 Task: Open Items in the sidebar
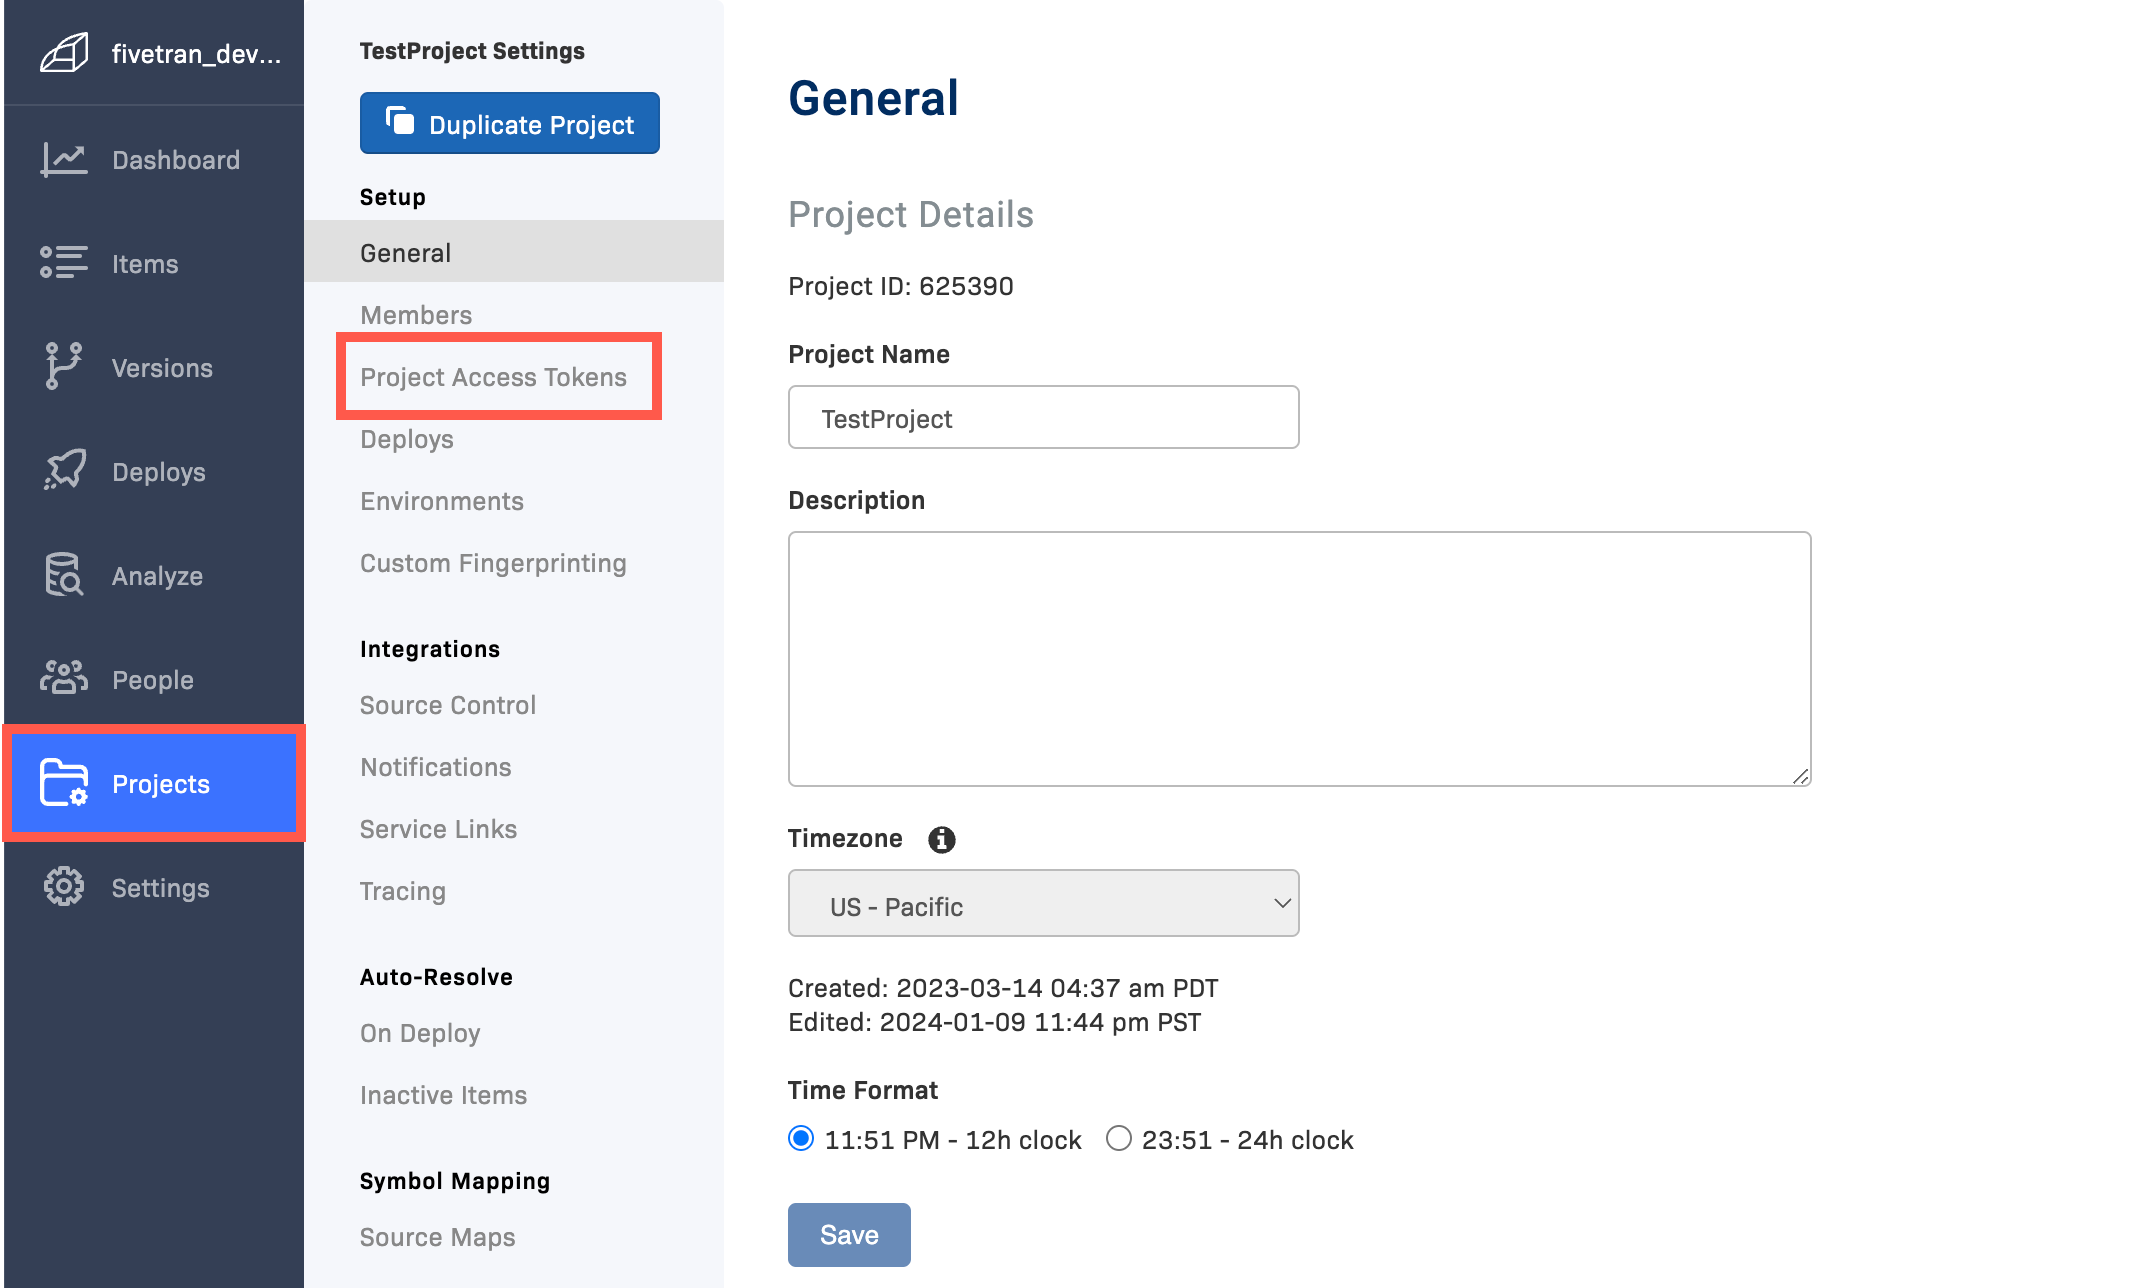(154, 264)
